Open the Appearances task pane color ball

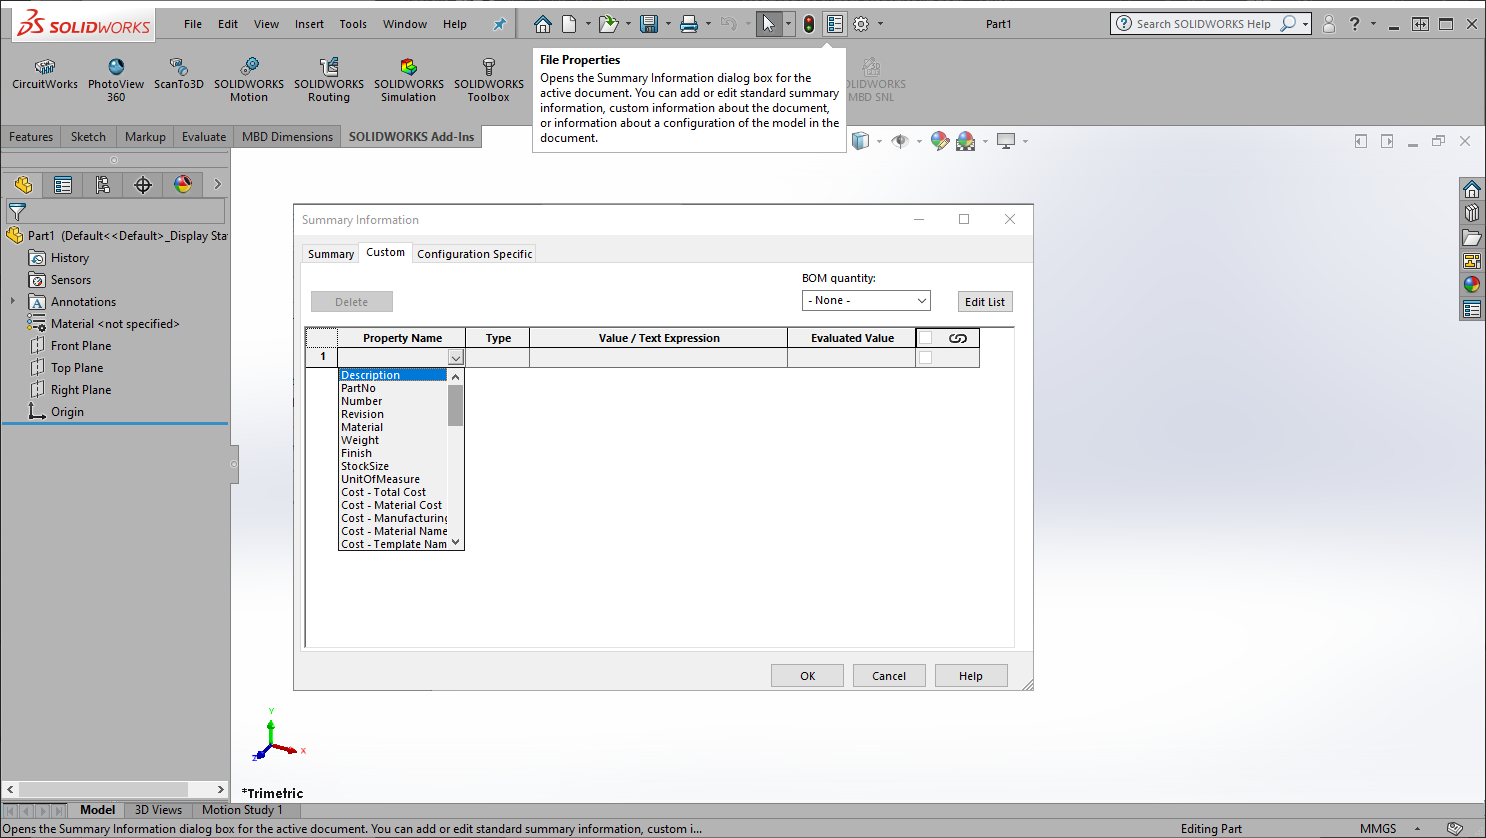point(1472,284)
